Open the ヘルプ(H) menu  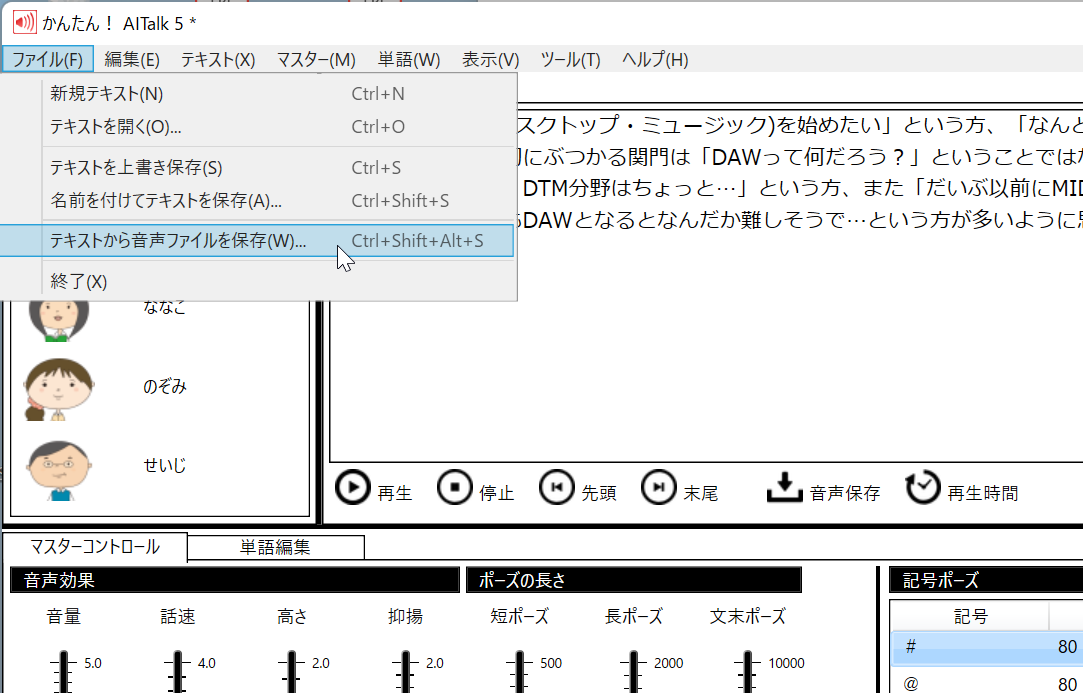(655, 59)
